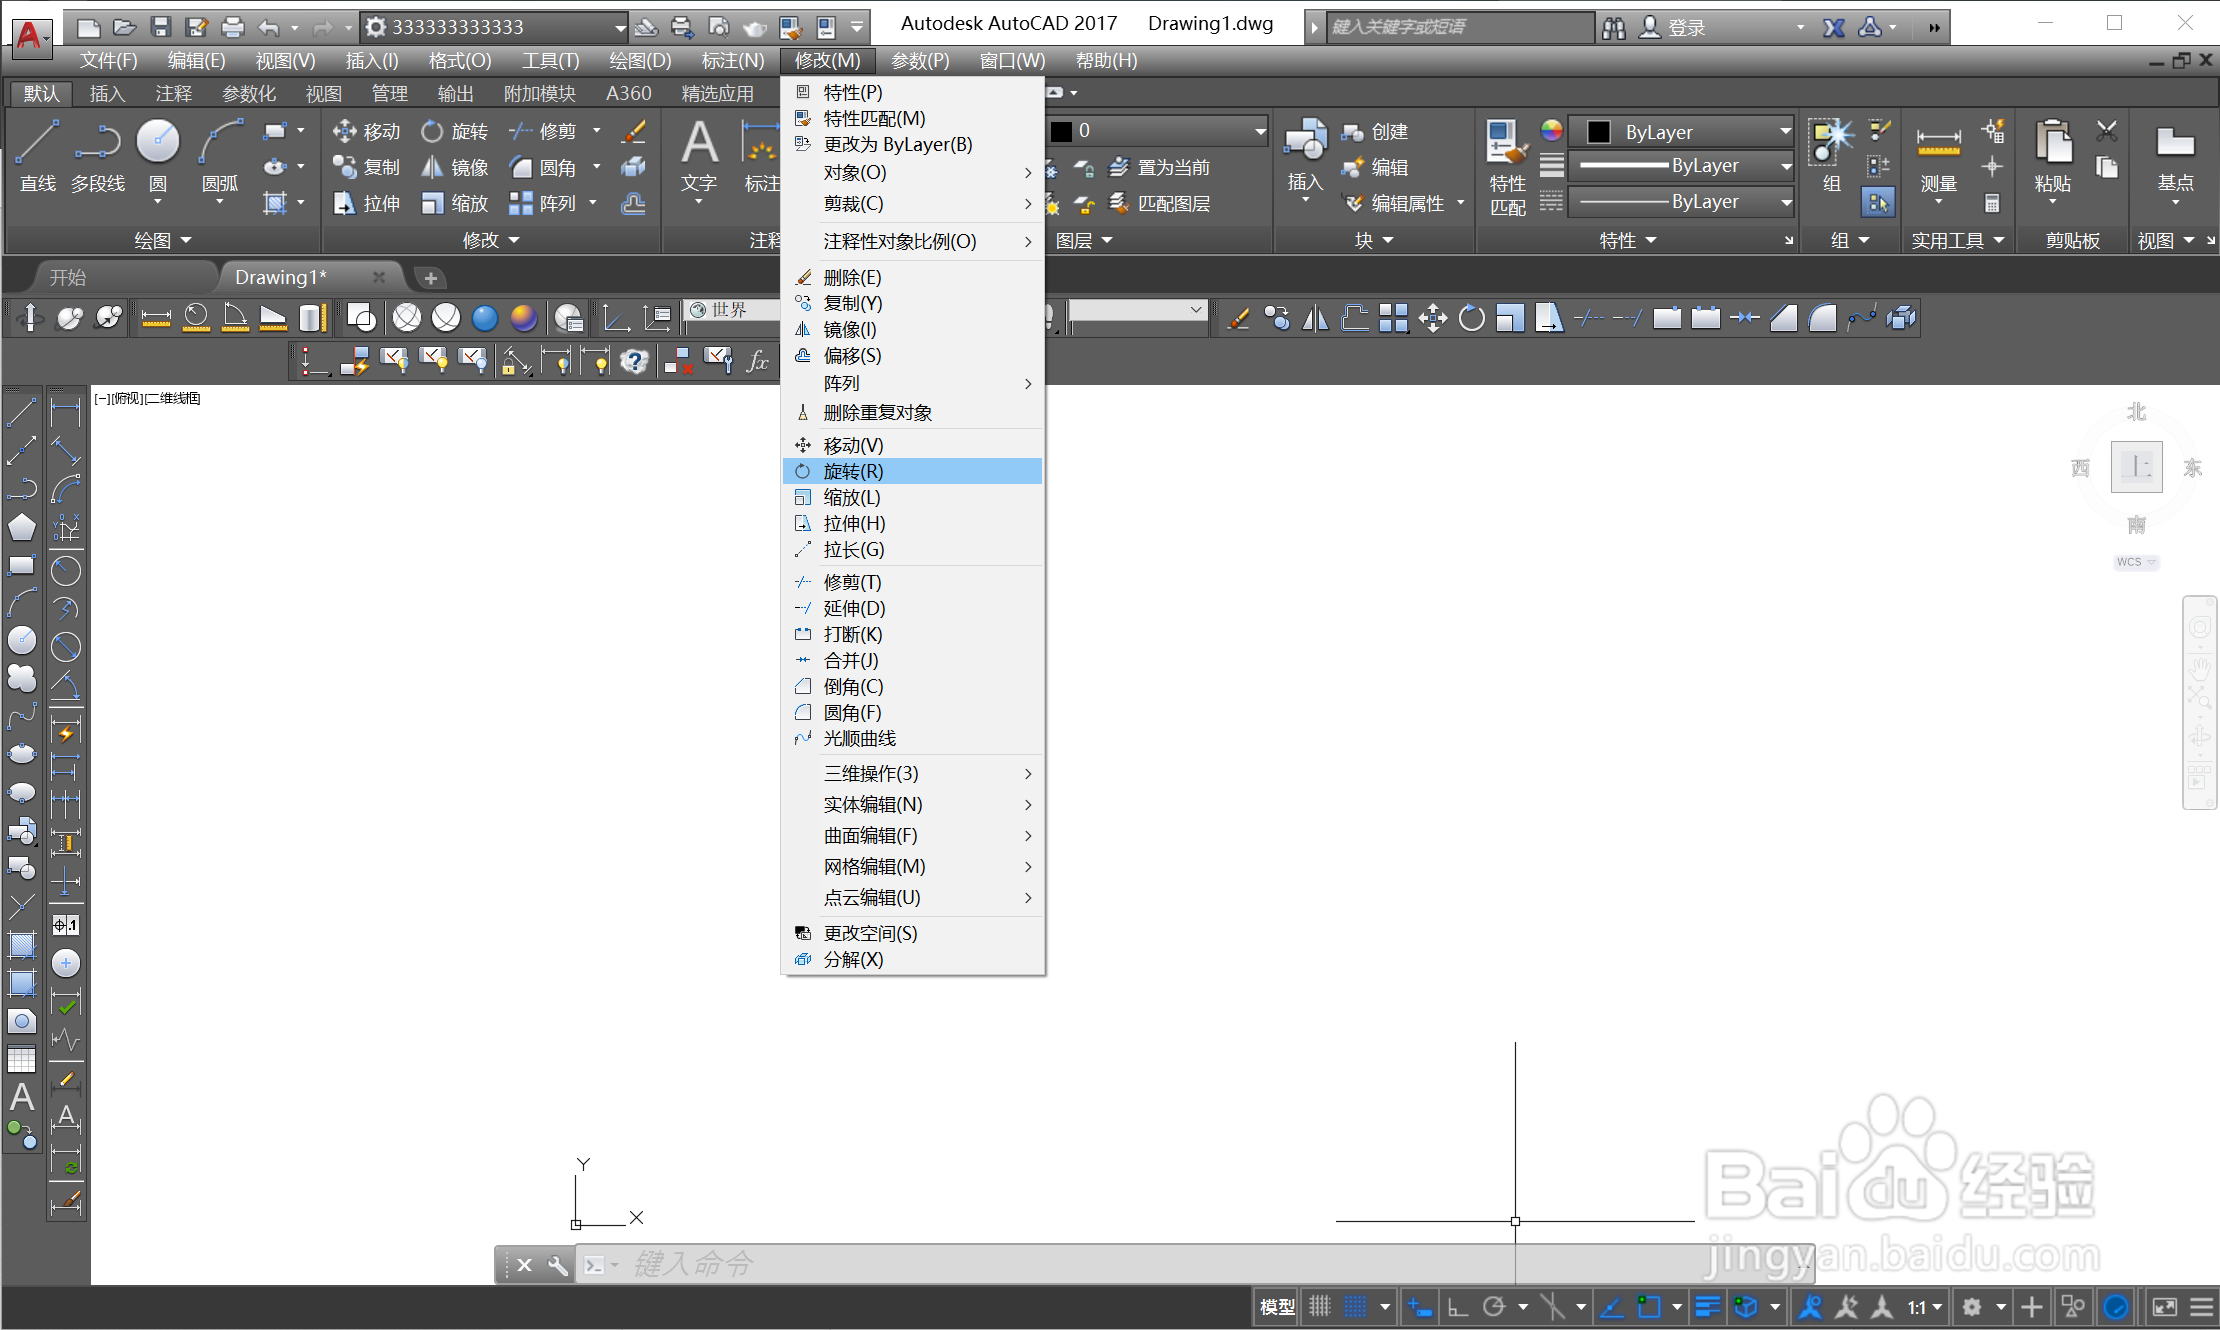
Task: Select the Arc tool in the ribbon
Action: (220, 155)
